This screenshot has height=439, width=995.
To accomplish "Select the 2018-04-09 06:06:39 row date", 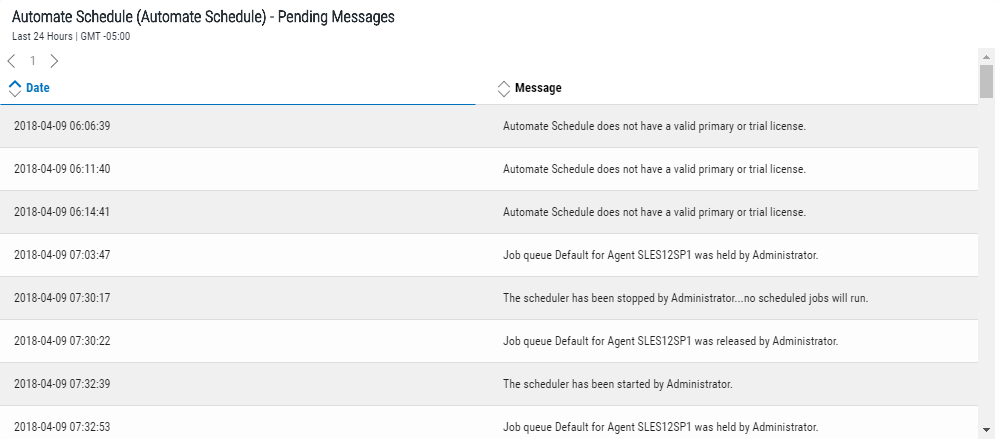I will [x=62, y=126].
